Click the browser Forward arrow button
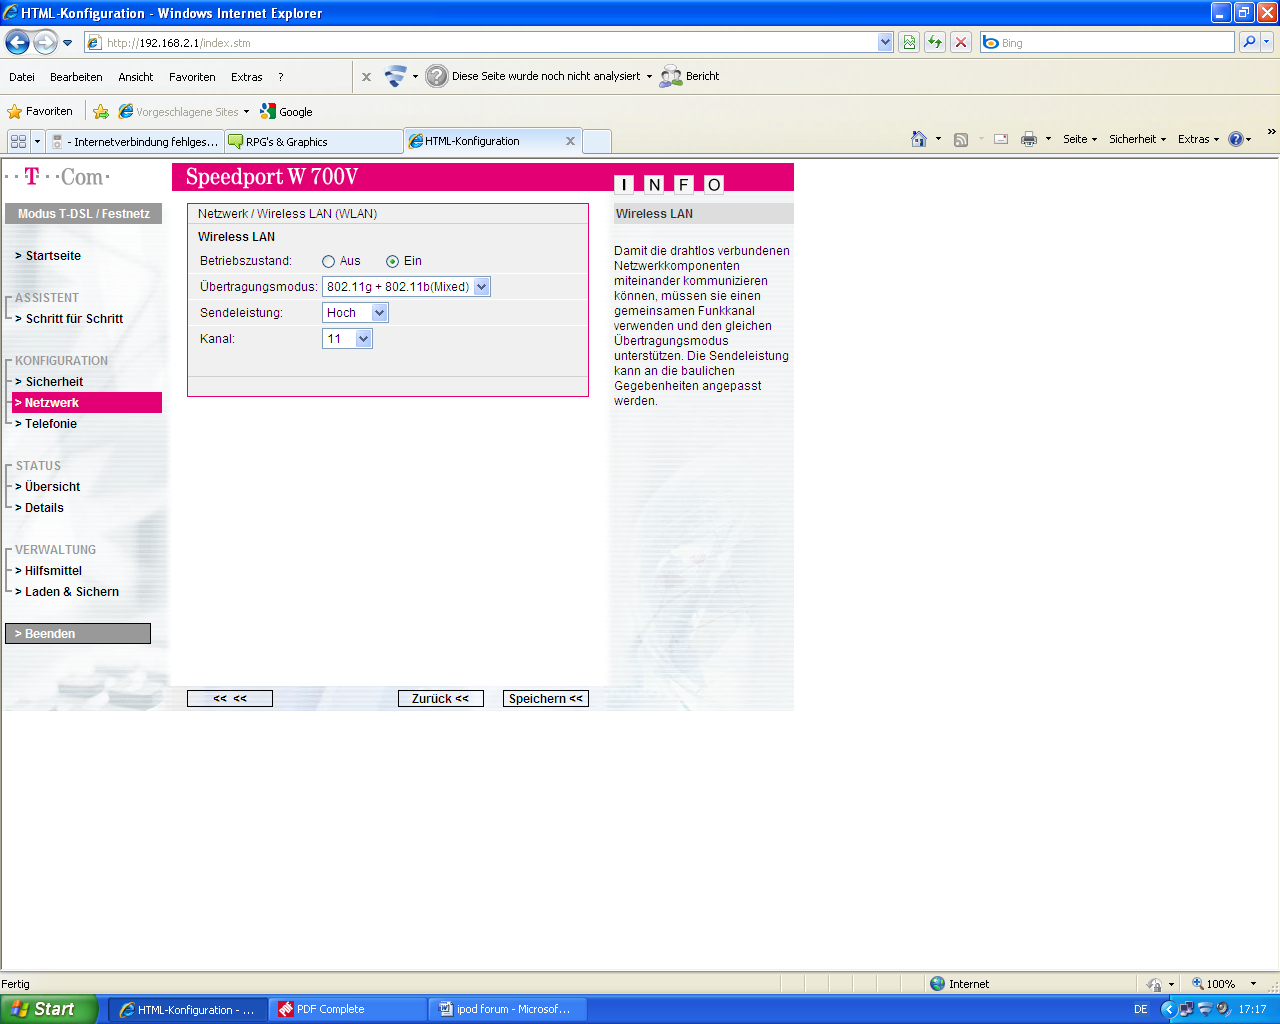Screen dimensions: 1280x1024 tap(45, 42)
